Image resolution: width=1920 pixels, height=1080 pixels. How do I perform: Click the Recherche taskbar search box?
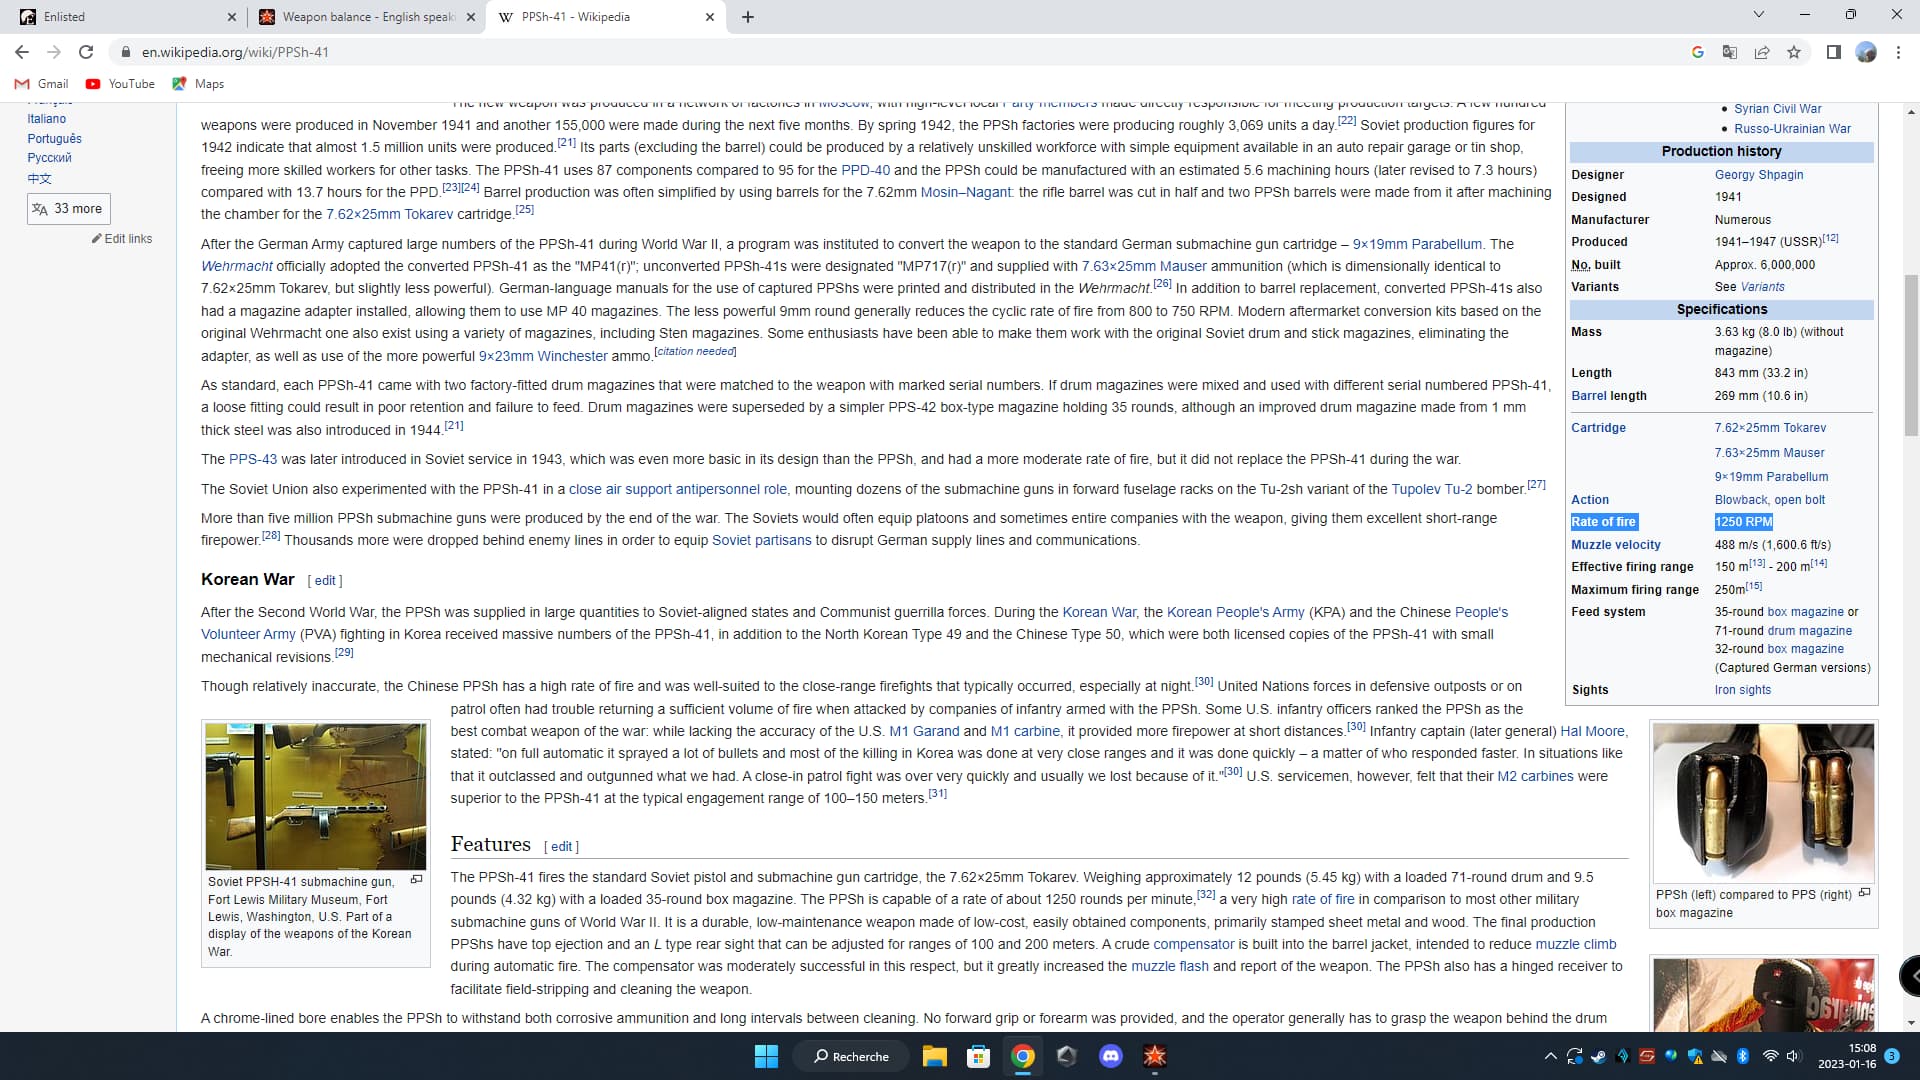click(x=852, y=1056)
